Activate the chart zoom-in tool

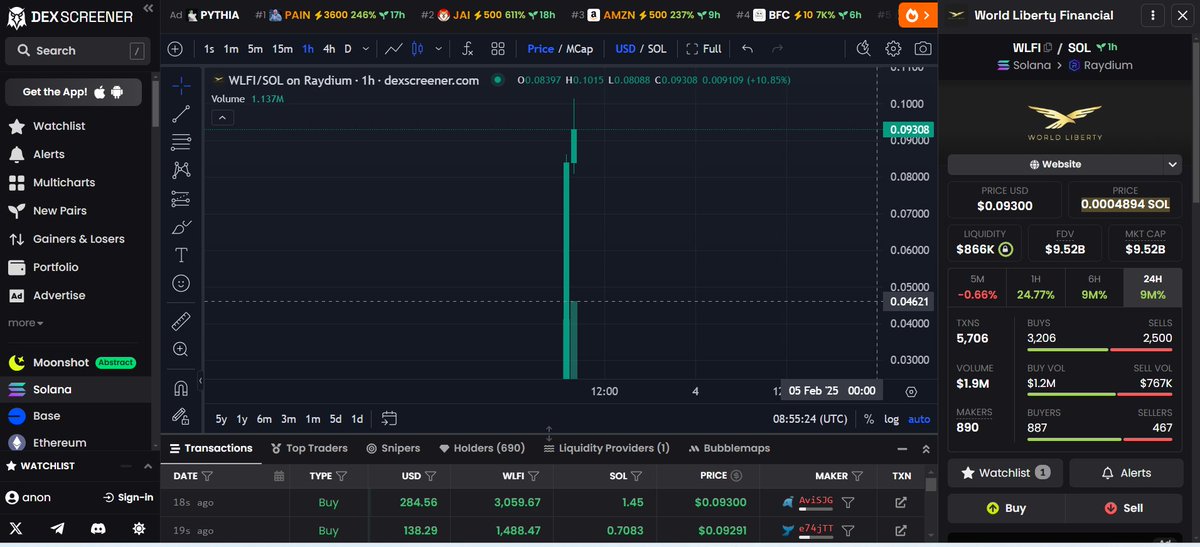click(181, 349)
